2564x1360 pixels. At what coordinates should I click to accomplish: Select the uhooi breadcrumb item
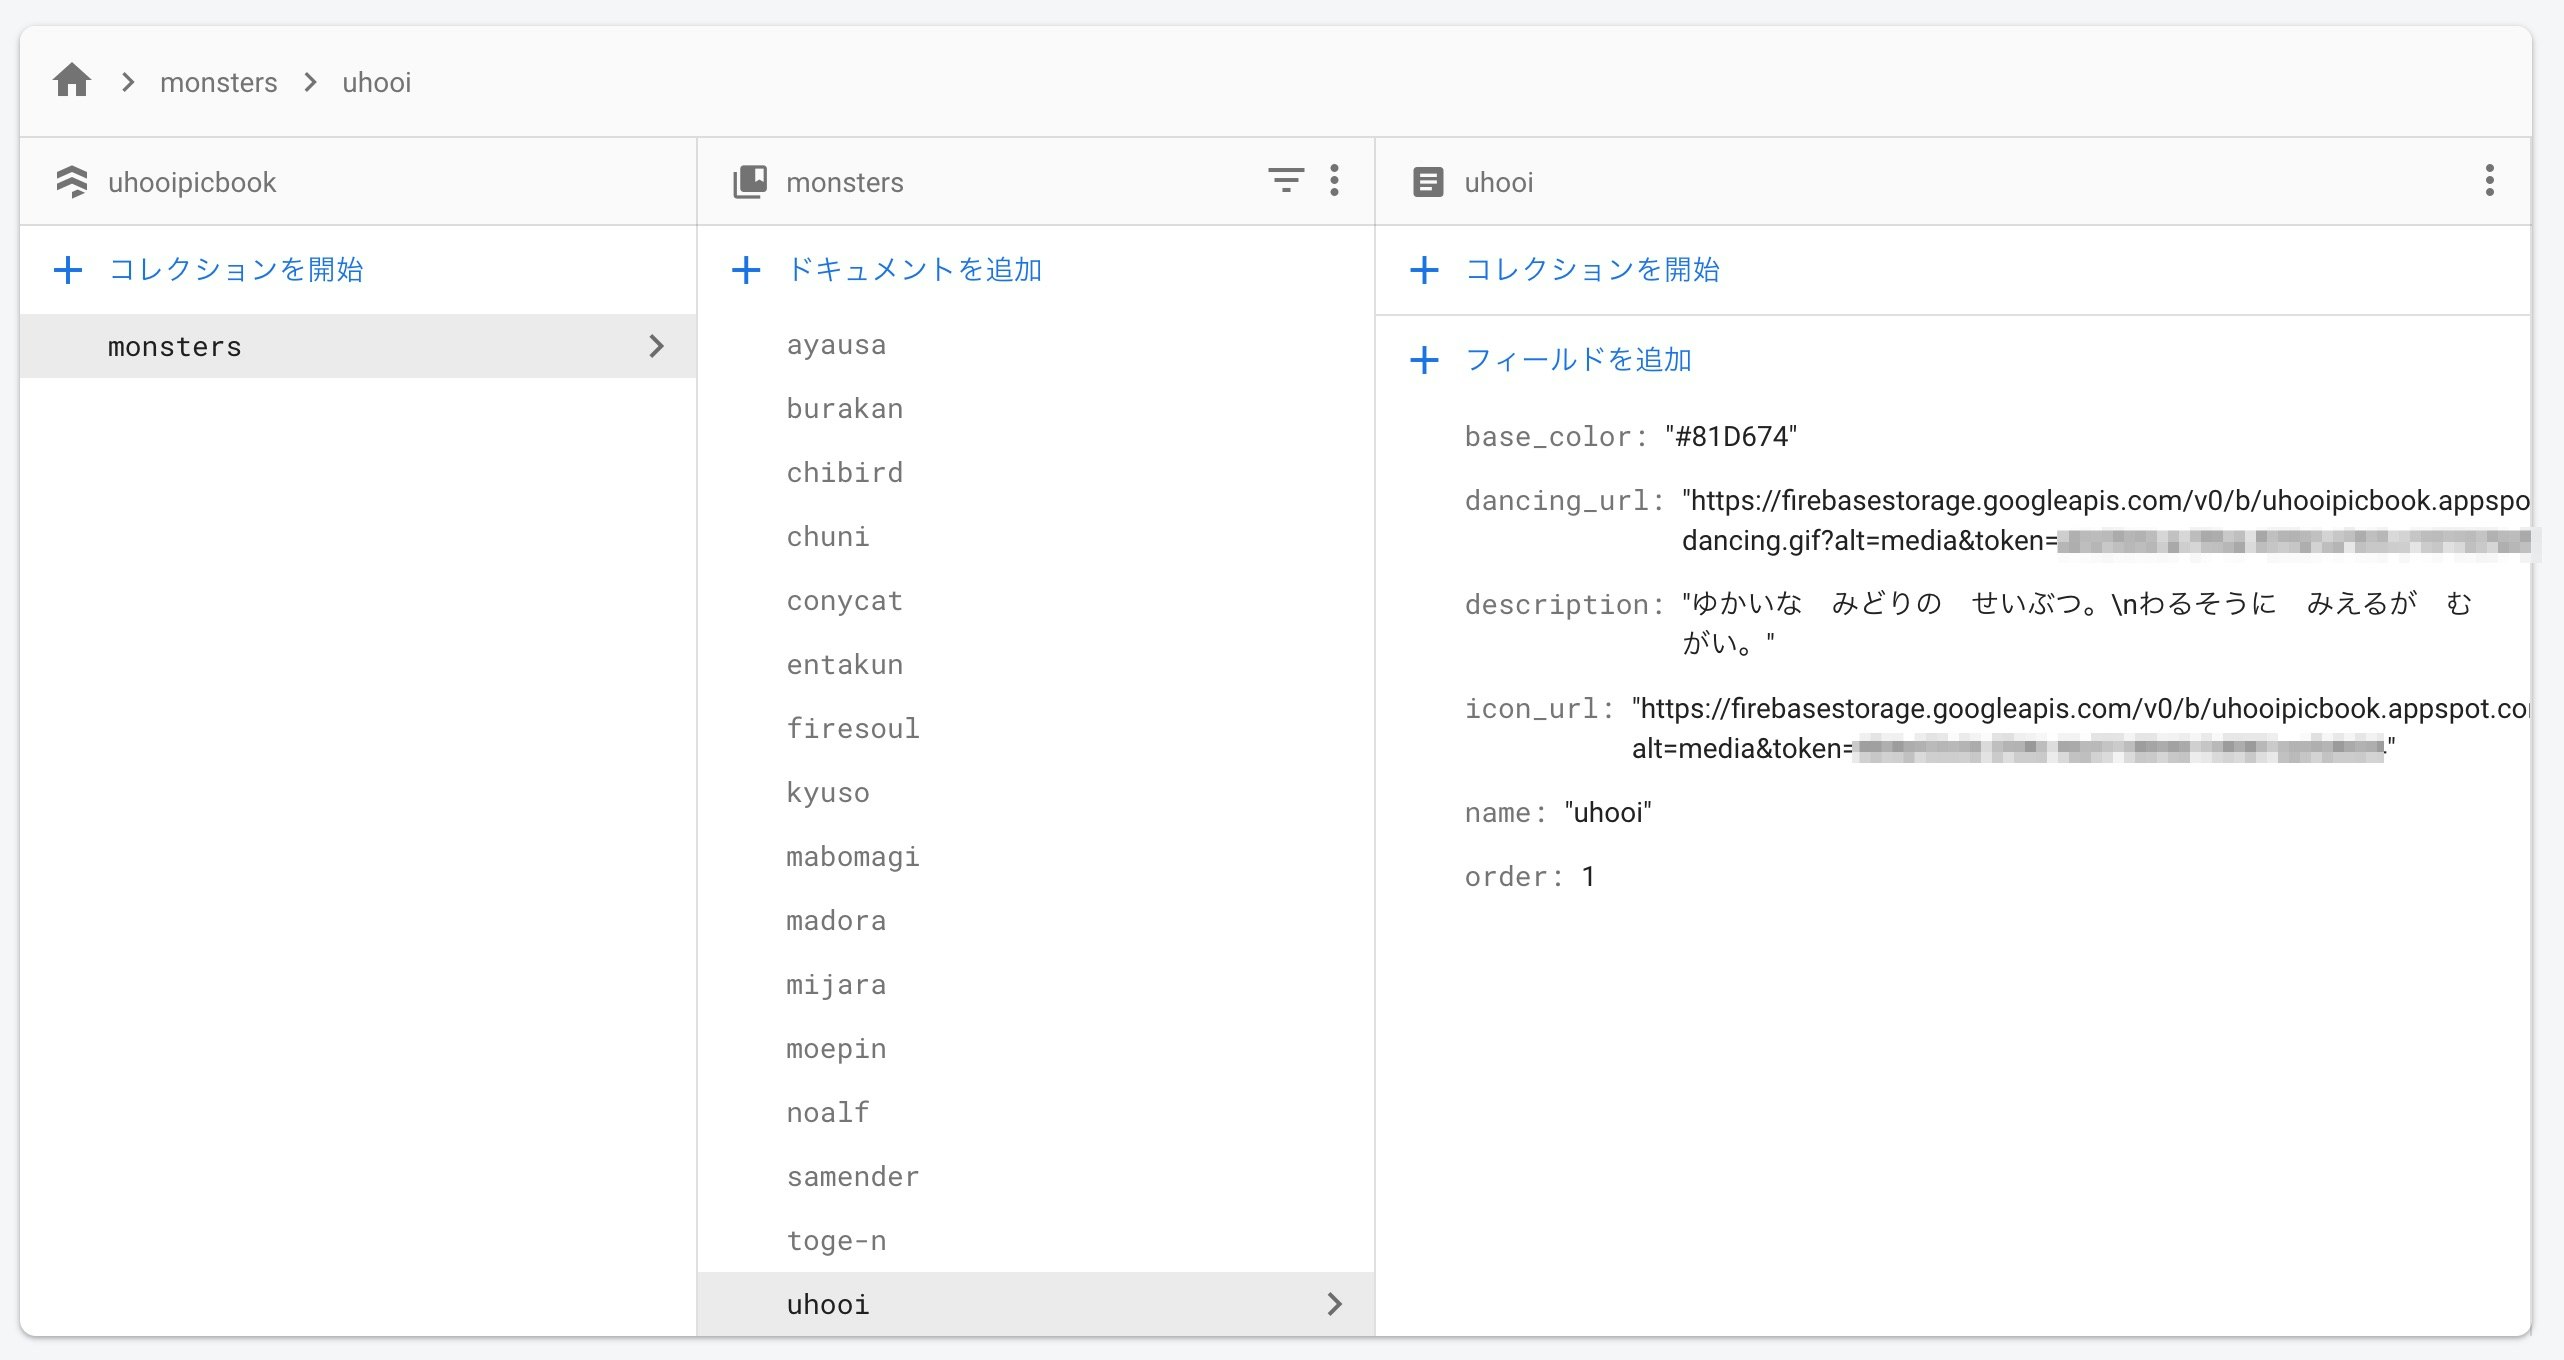(376, 82)
